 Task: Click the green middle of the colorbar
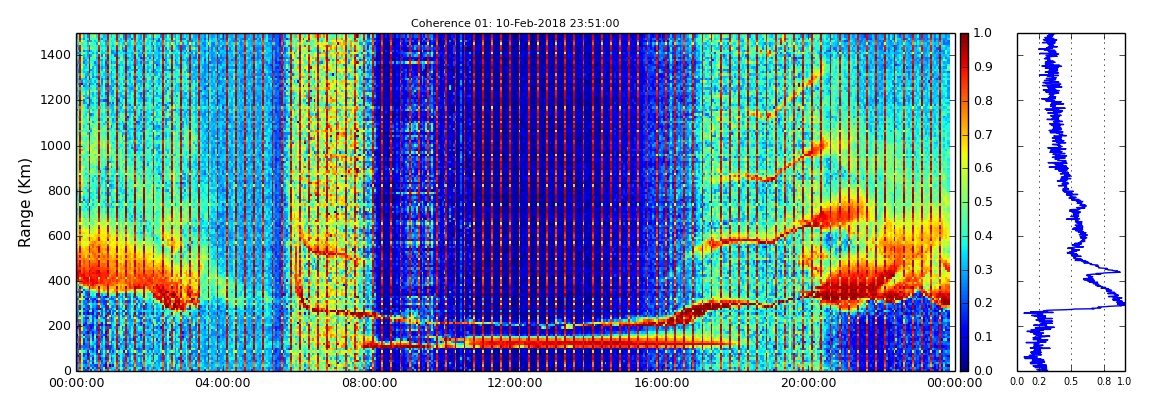pyautogui.click(x=964, y=202)
